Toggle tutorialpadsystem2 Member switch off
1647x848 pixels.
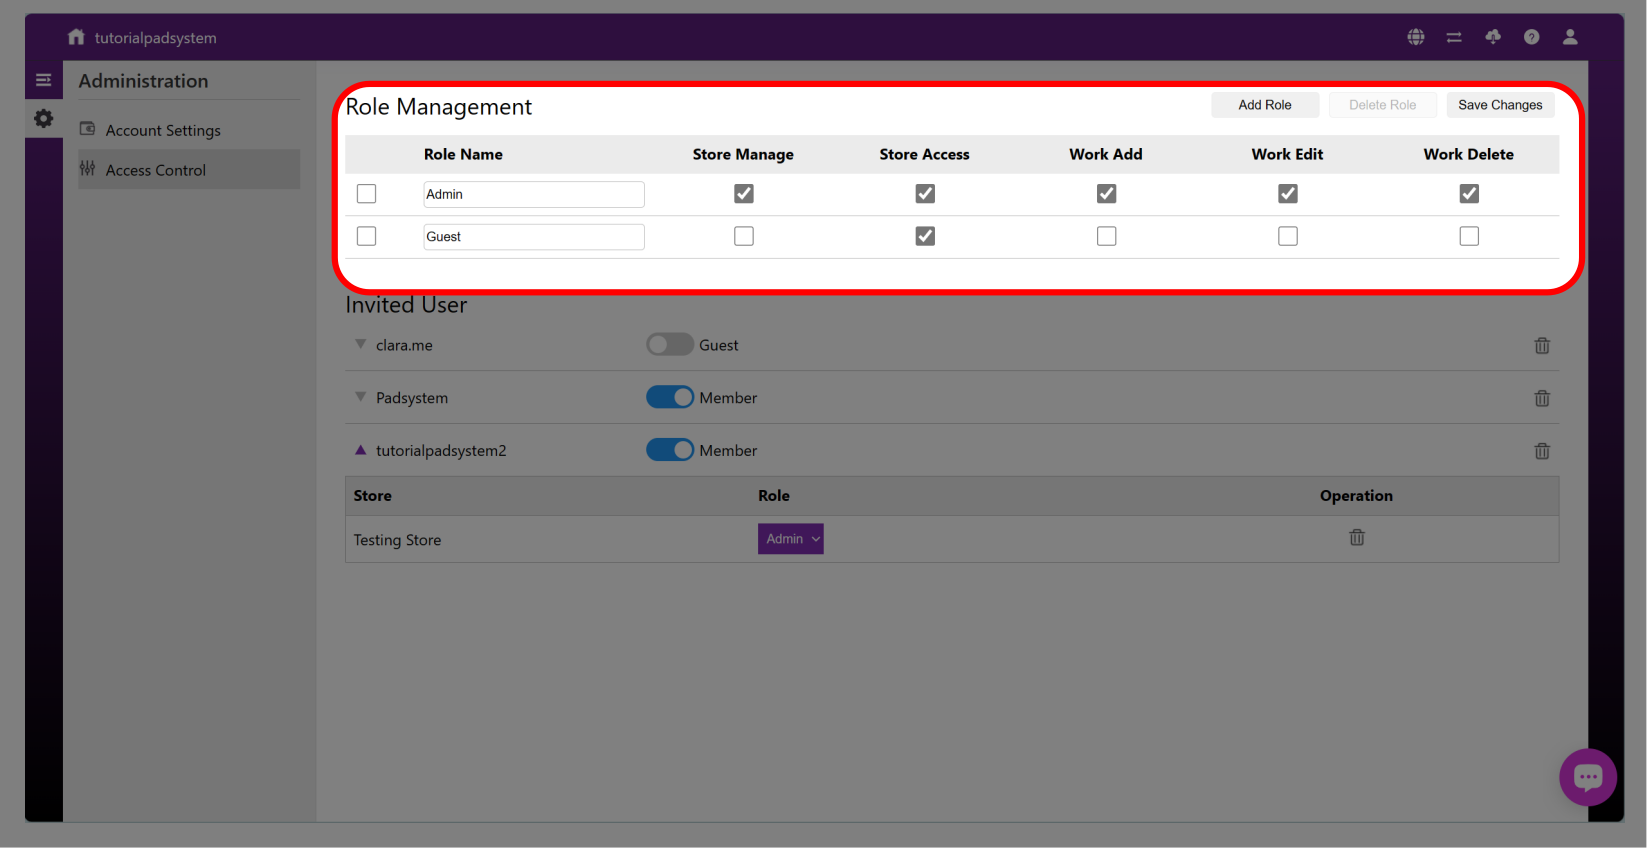click(x=670, y=451)
